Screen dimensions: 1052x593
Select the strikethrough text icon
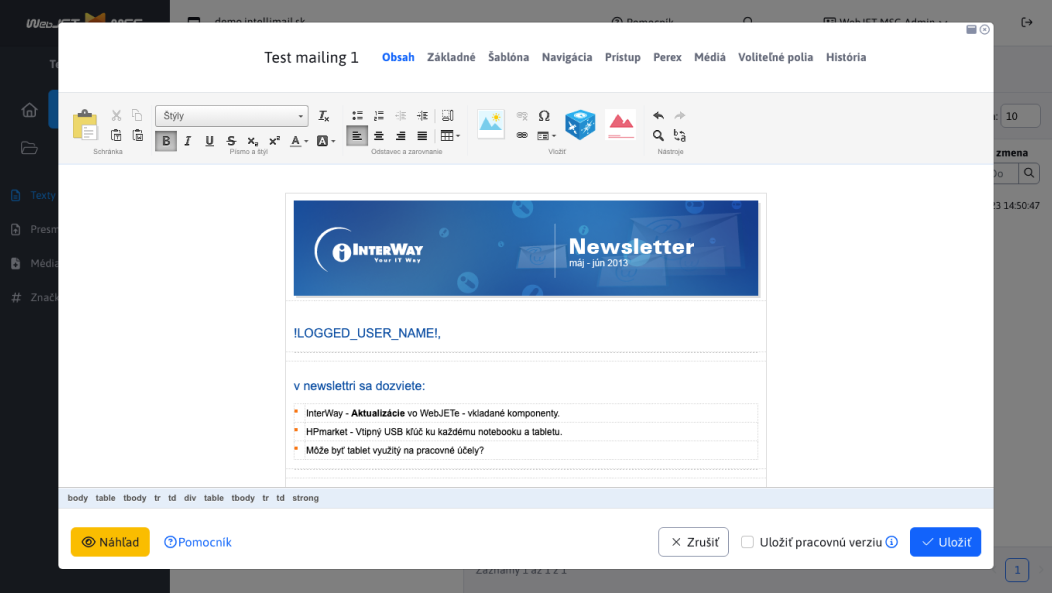pyautogui.click(x=231, y=141)
